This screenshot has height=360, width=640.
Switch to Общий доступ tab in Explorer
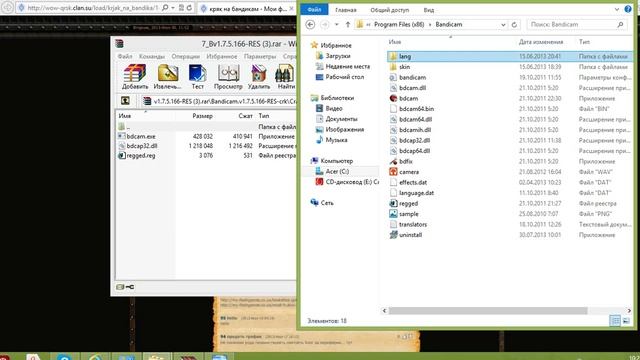pyautogui.click(x=389, y=10)
